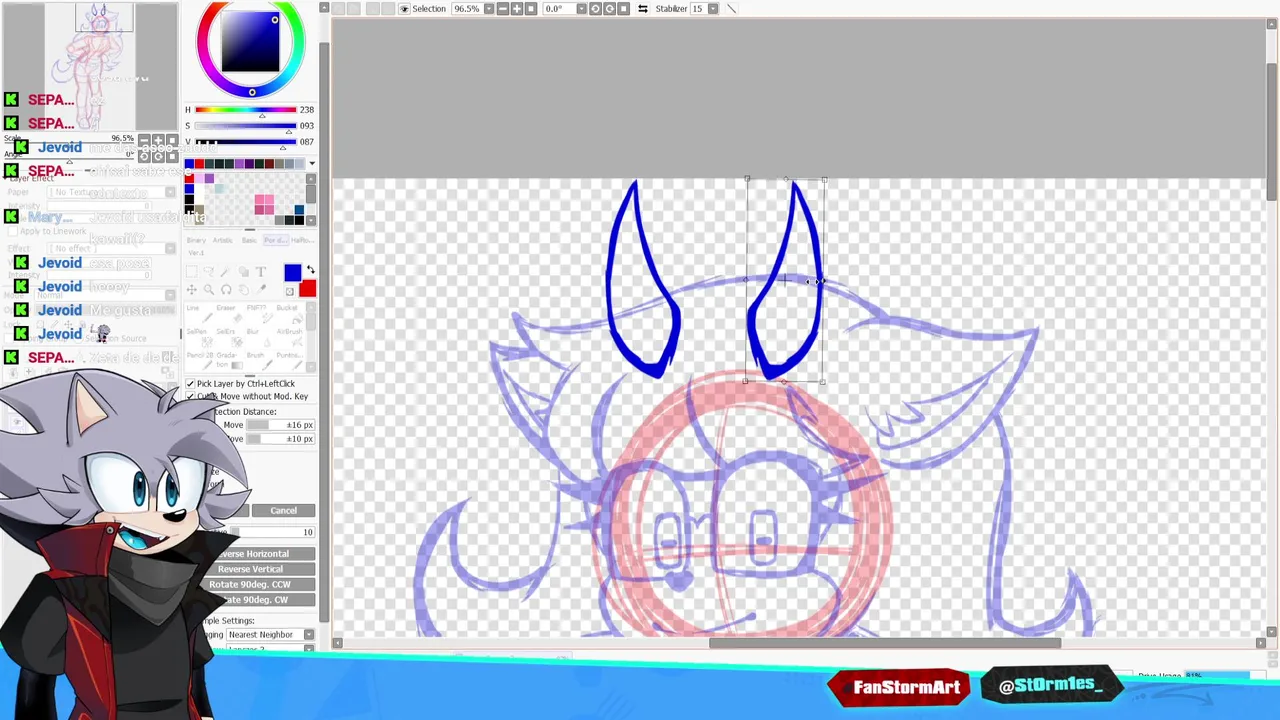Choose the Line brush tool
Image resolution: width=1280 pixels, height=720 pixels.
198,315
